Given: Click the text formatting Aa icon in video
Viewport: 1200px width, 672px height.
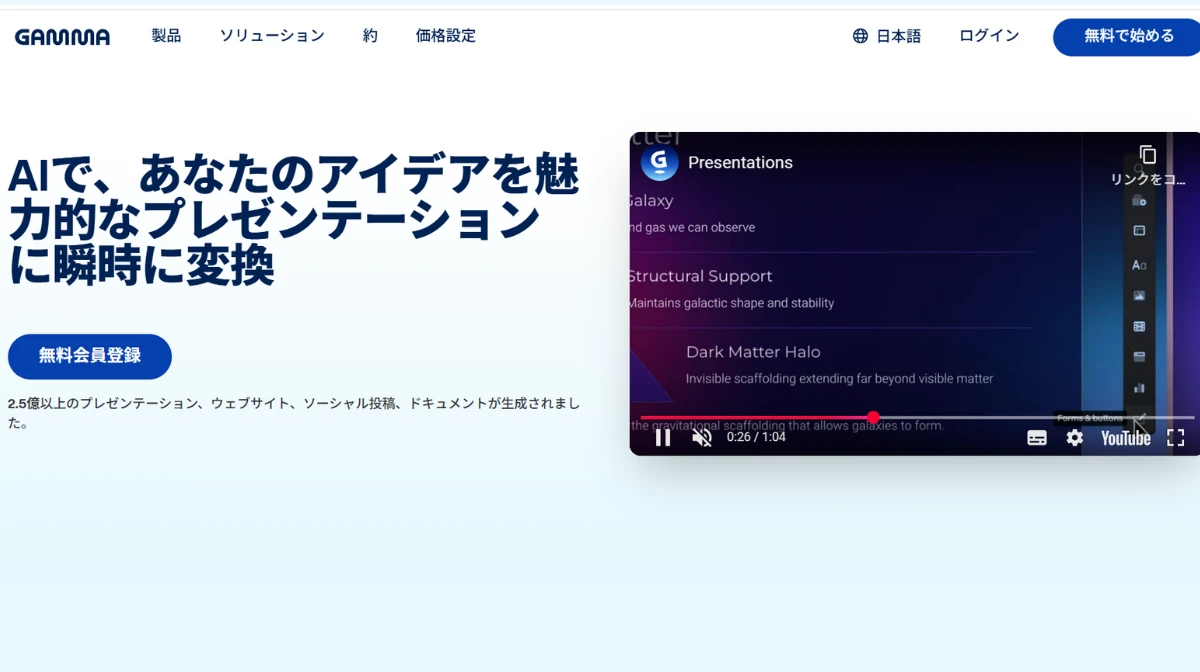Looking at the screenshot, I should pyautogui.click(x=1139, y=265).
